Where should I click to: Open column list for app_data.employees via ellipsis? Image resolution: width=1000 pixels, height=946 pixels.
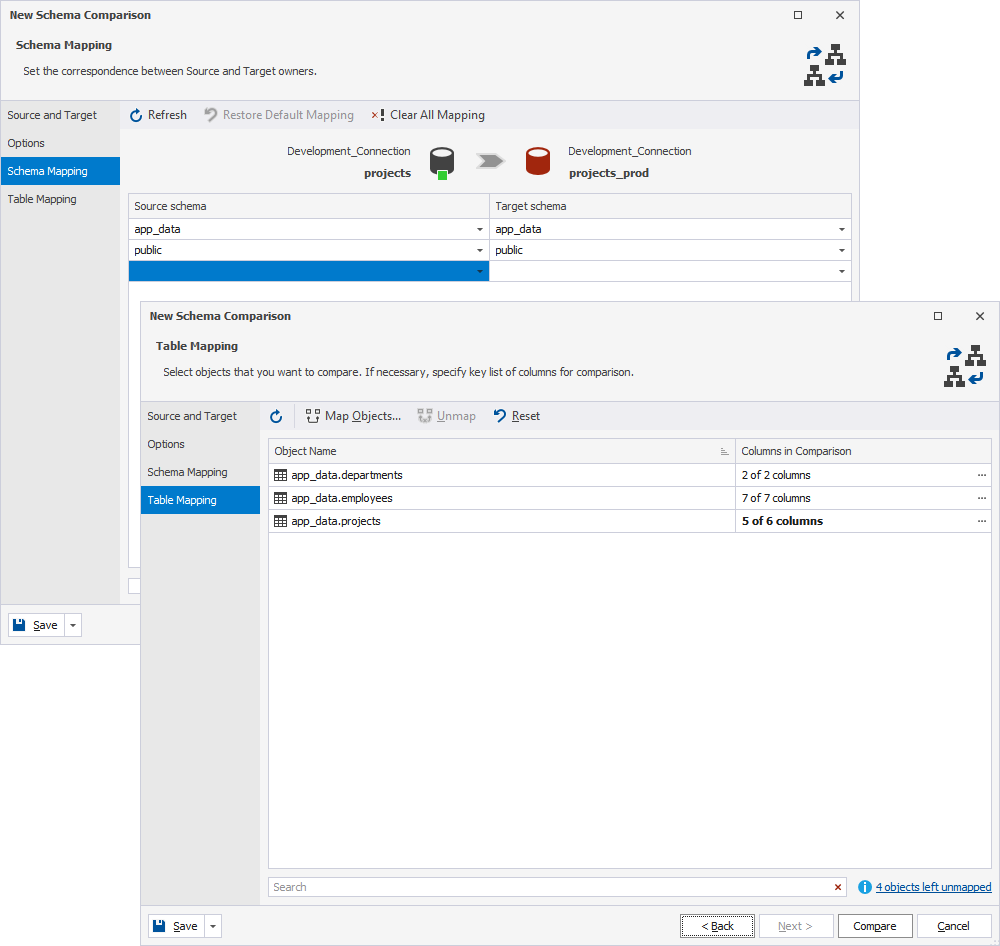(982, 498)
